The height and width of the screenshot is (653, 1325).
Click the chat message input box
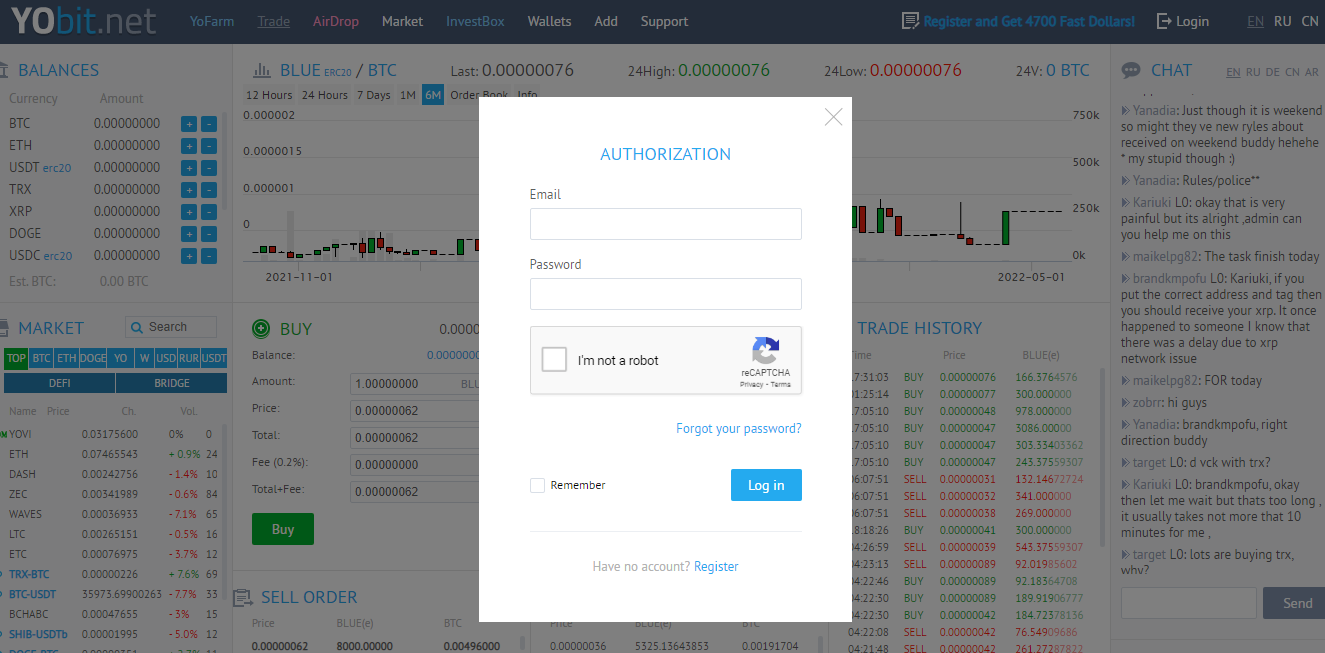[1189, 603]
